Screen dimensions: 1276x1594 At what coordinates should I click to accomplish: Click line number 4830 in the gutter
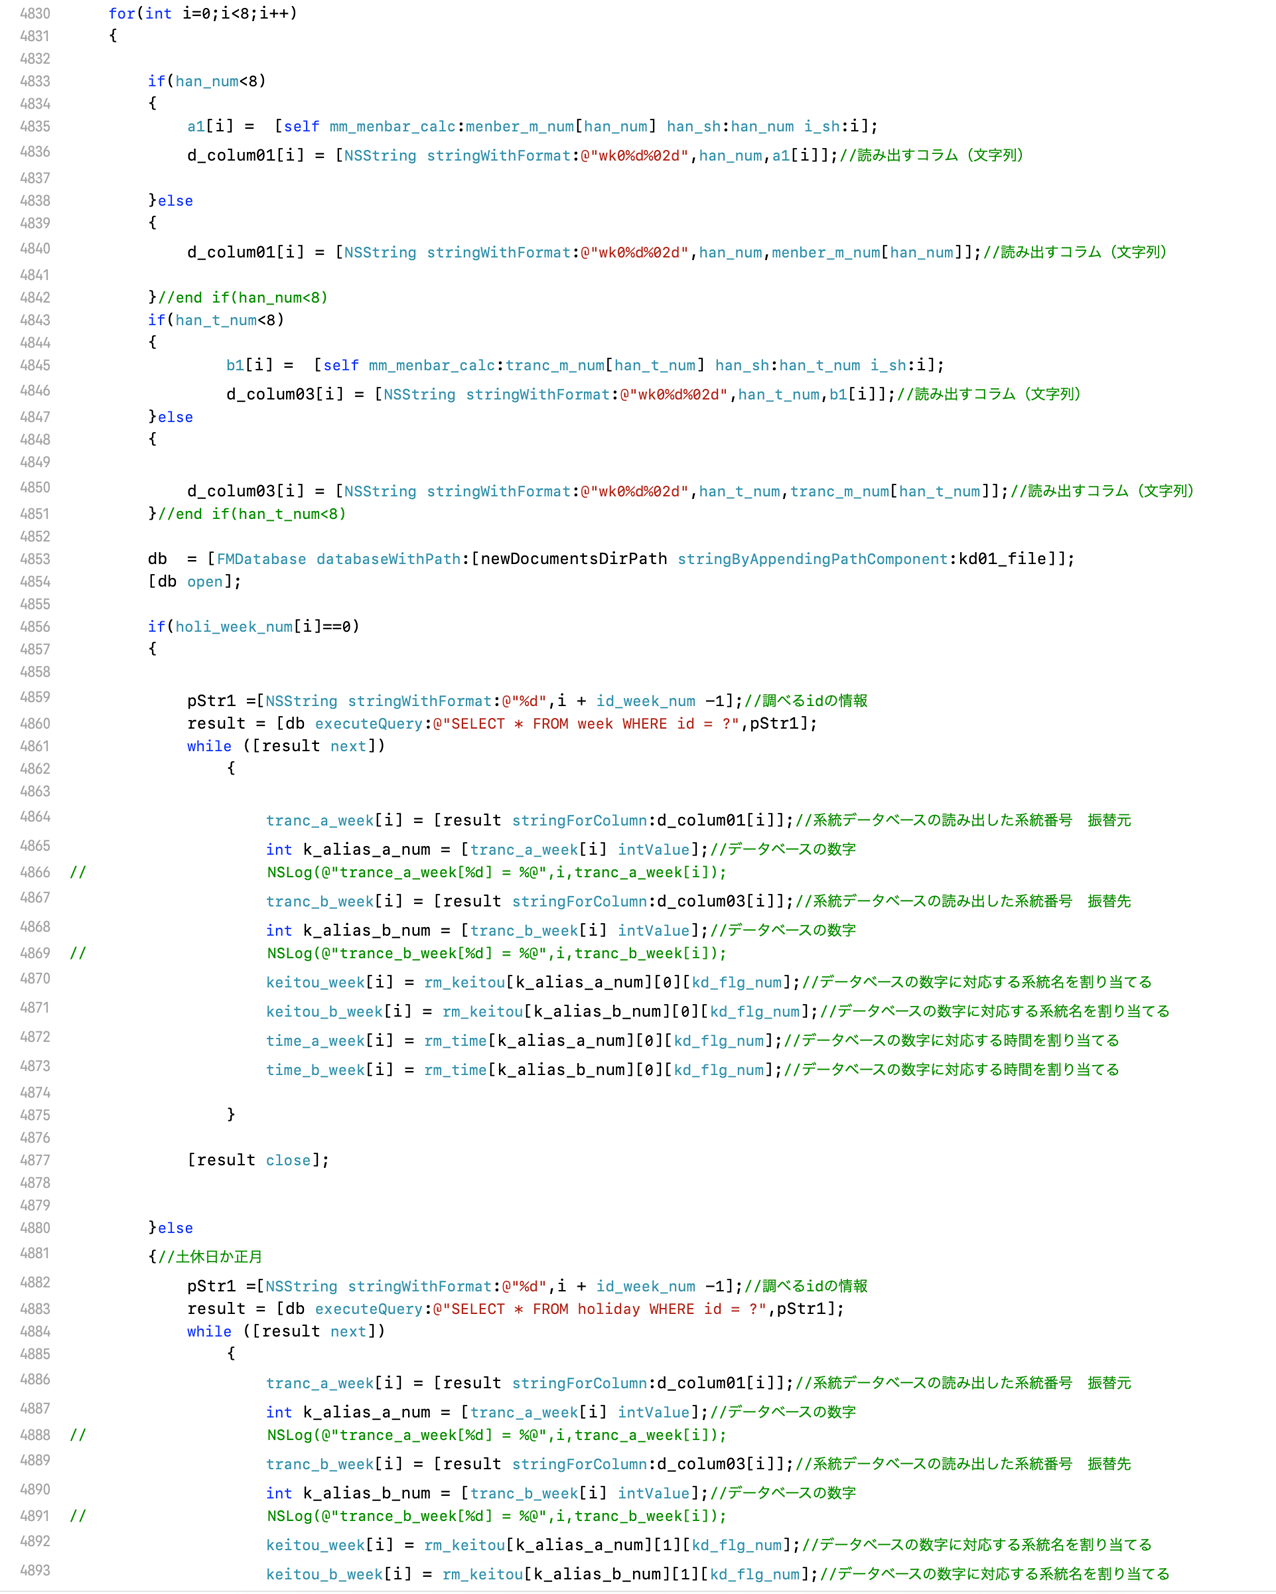[35, 14]
